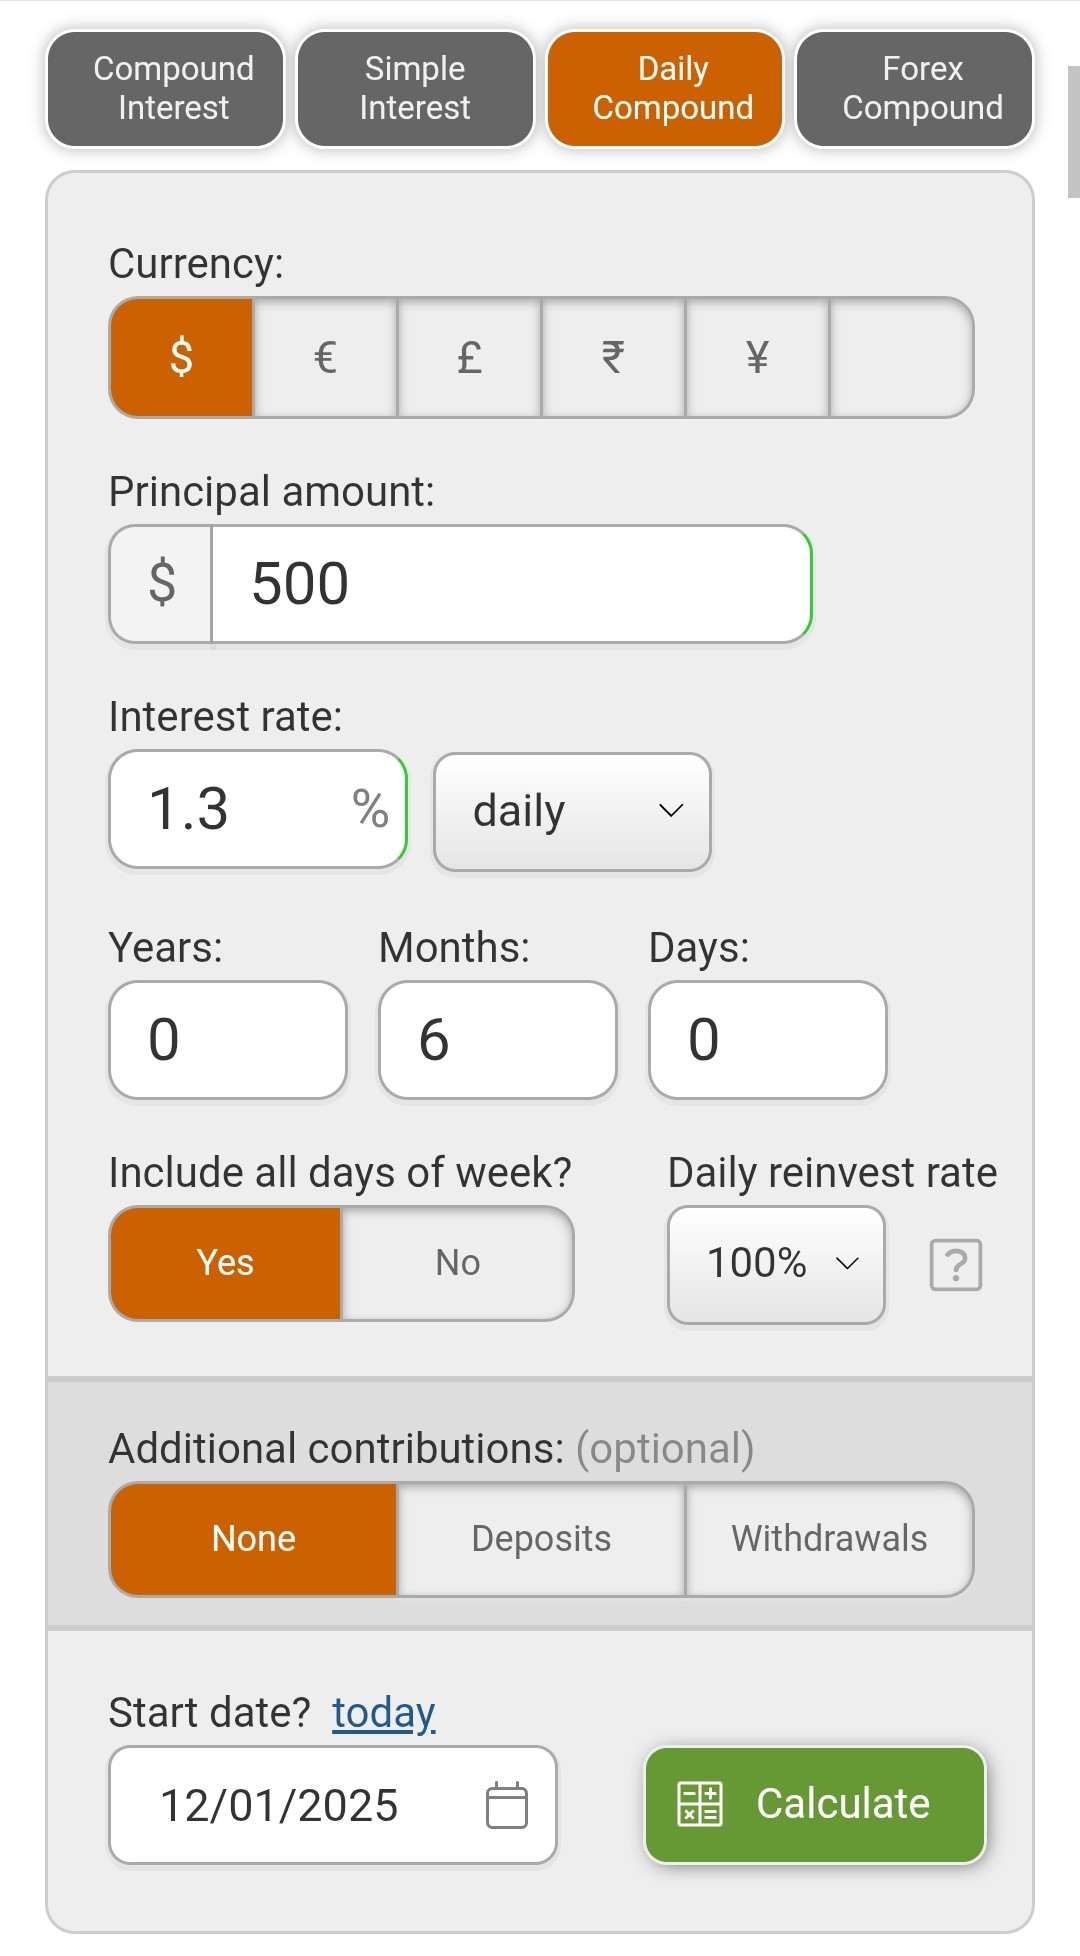Select the dollar currency symbol
This screenshot has width=1080, height=1956.
(x=181, y=357)
